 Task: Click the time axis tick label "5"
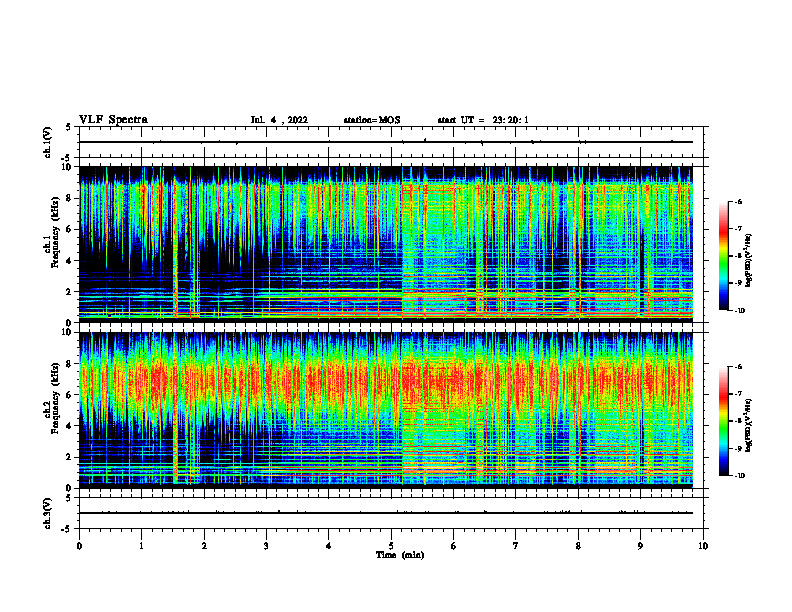pyautogui.click(x=391, y=546)
